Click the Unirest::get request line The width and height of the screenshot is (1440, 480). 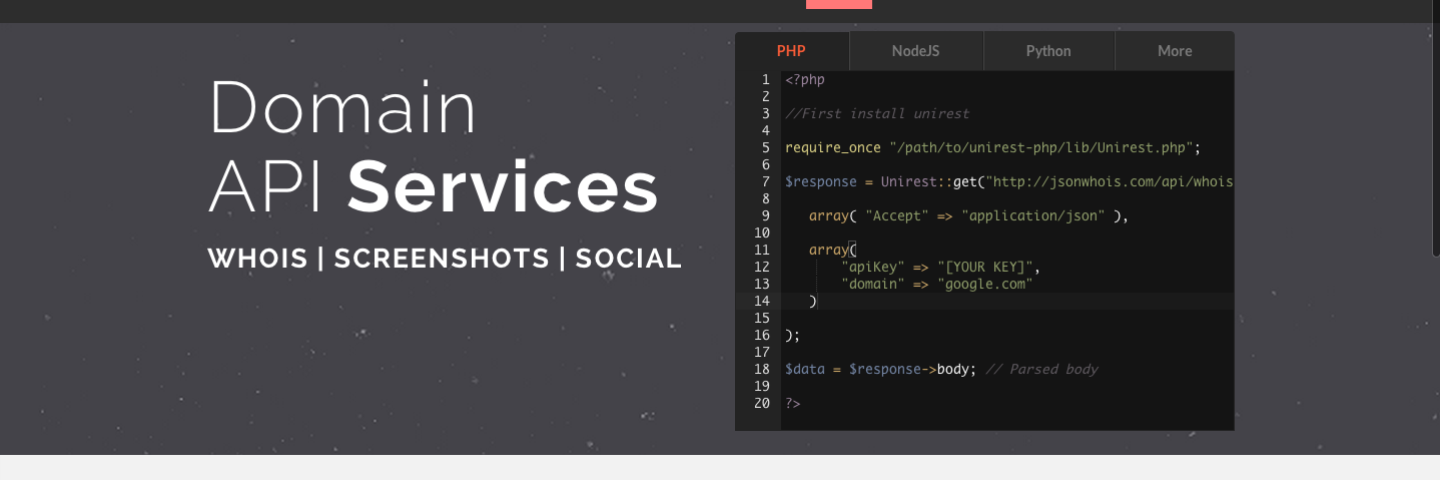[1009, 182]
